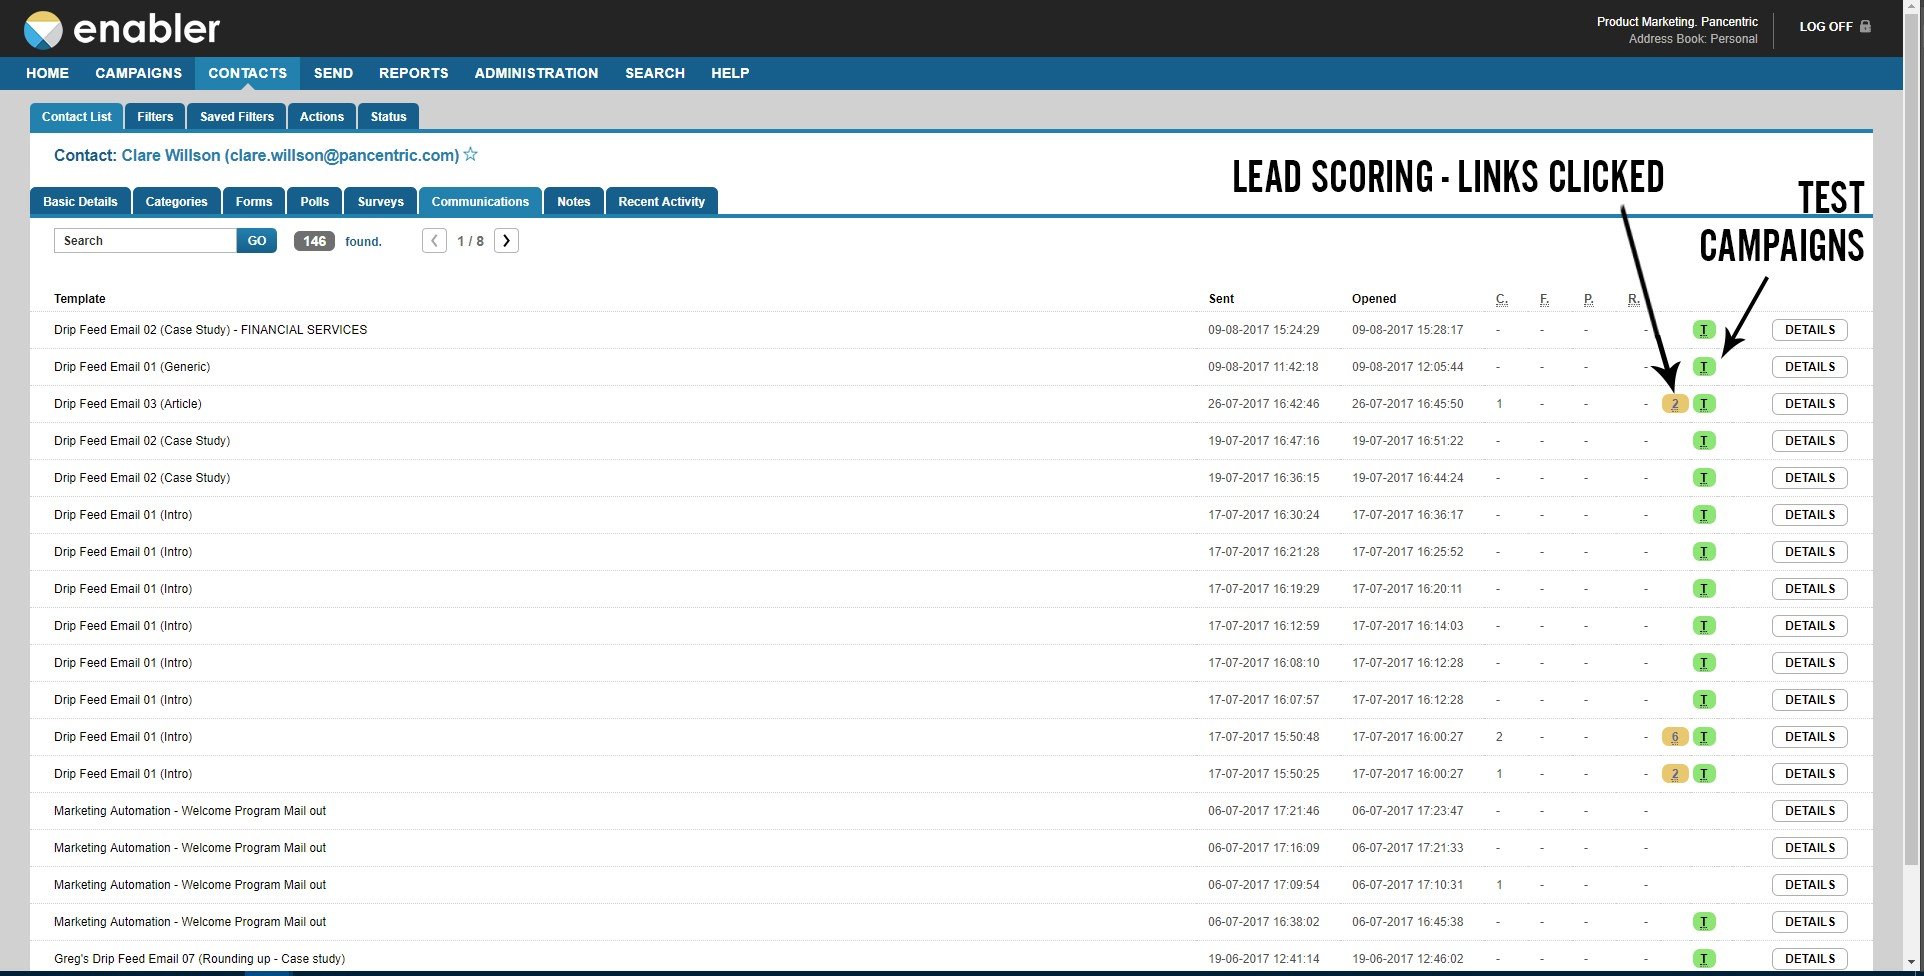Click green T badge on row sent 16:30:24
This screenshot has height=976, width=1924.
point(1704,515)
